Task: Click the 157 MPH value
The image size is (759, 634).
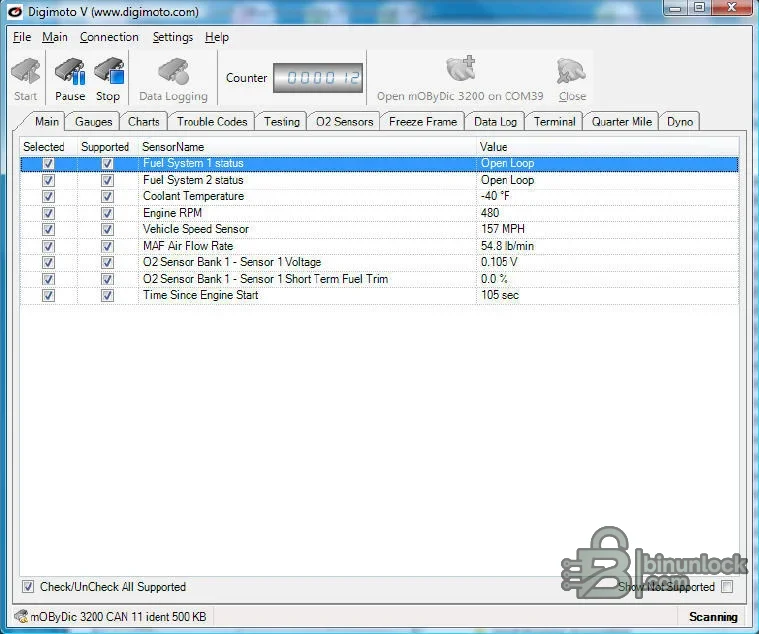Action: pos(502,229)
